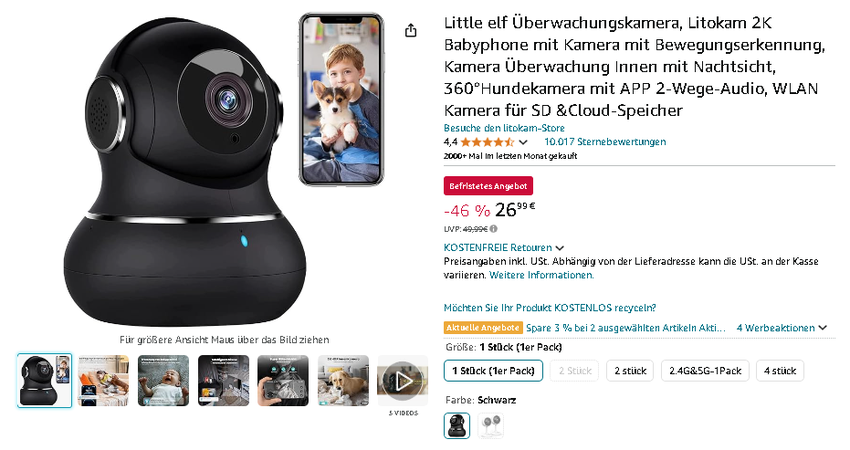Viewport: 850px width, 450px height.
Task: Click the share icon above product image
Action: coord(411,30)
